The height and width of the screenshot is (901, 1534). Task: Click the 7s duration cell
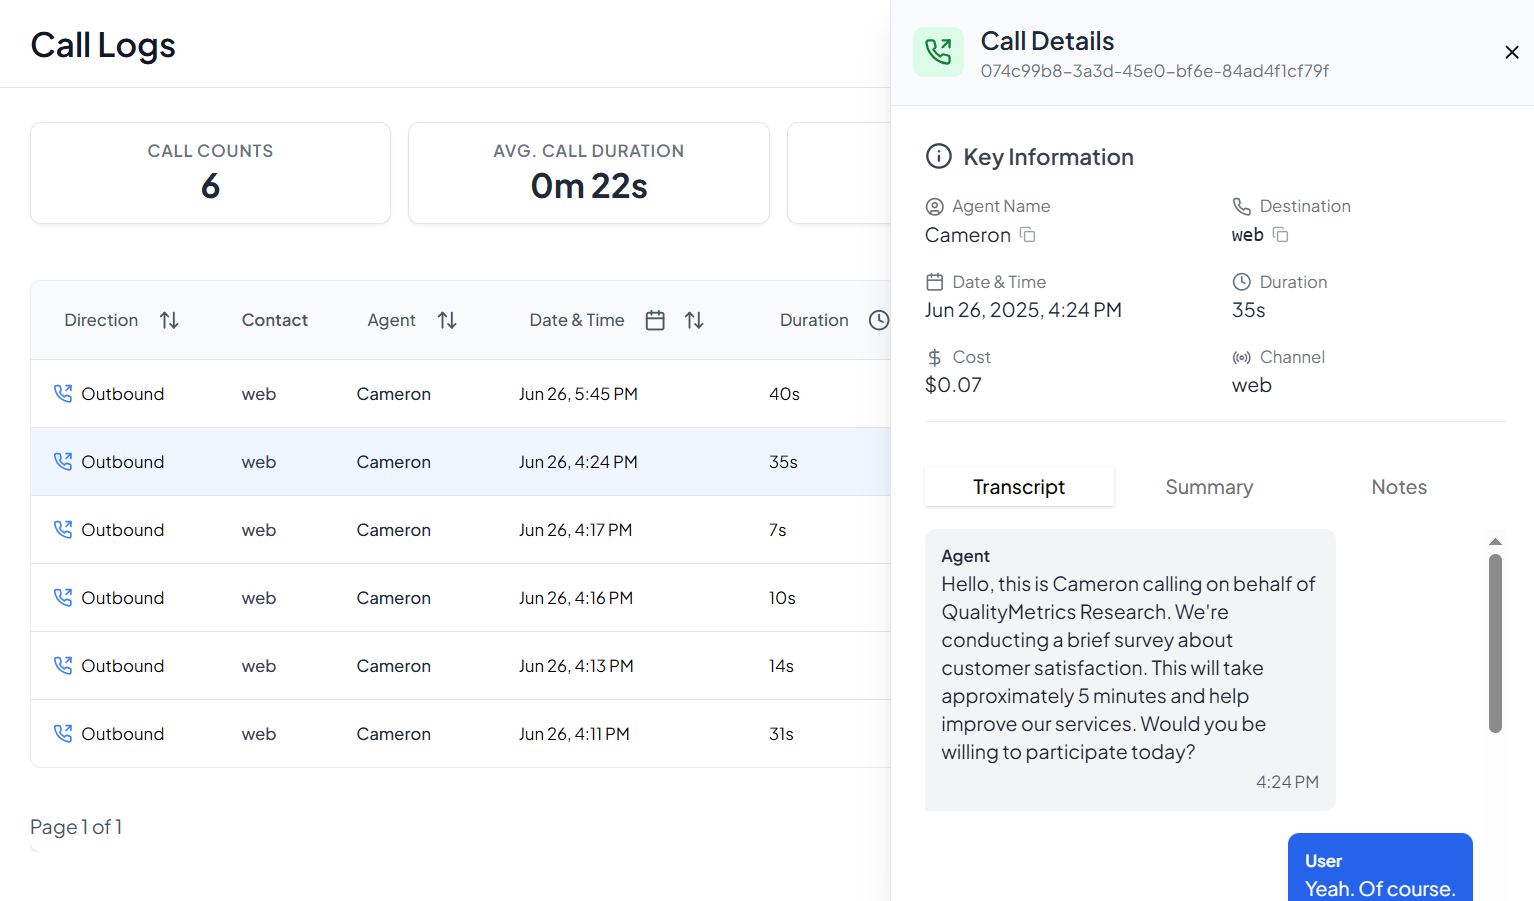pos(777,530)
